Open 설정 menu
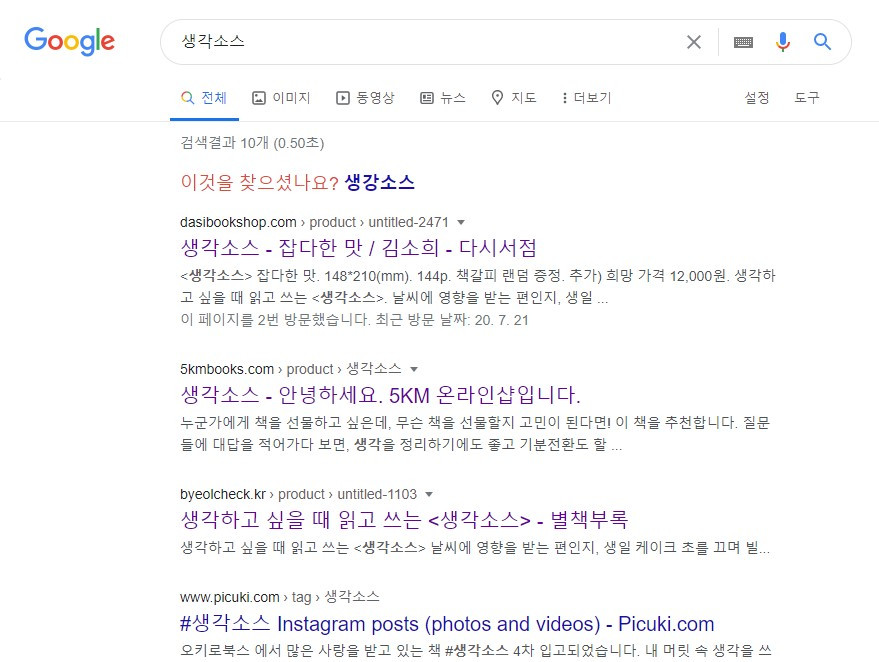Image resolution: width=879 pixels, height=662 pixels. [756, 98]
